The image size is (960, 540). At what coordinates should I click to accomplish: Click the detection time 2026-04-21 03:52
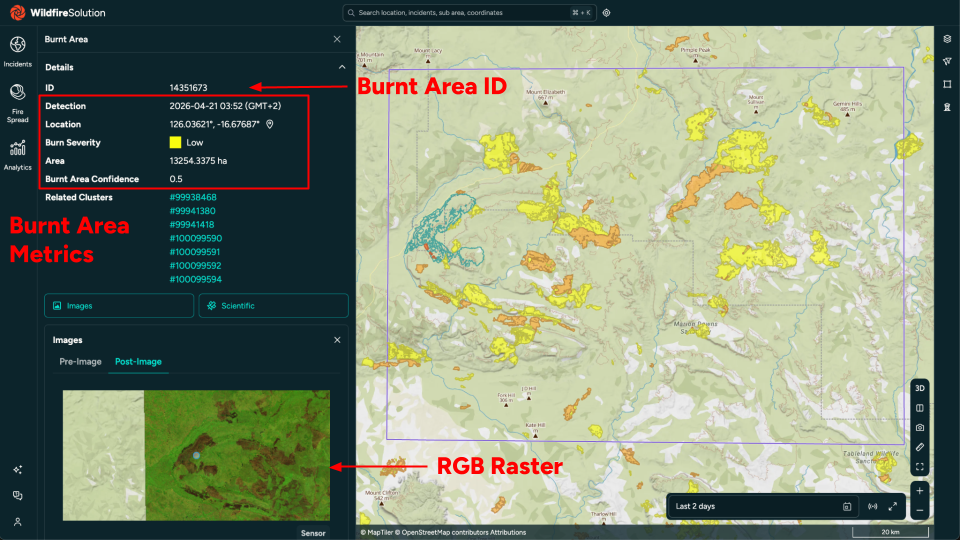point(225,106)
